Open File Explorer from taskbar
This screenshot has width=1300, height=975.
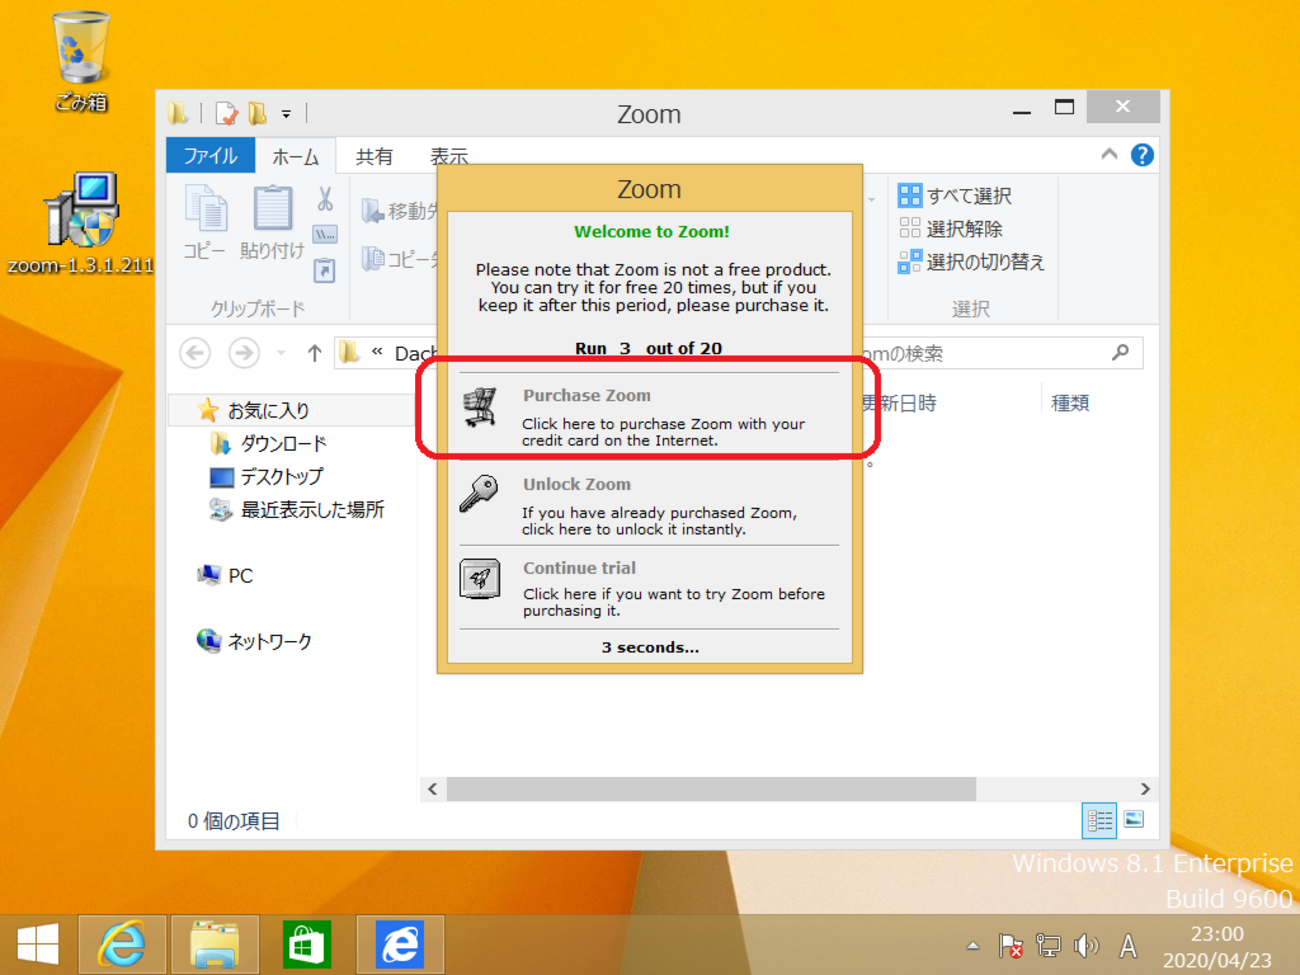tap(214, 944)
